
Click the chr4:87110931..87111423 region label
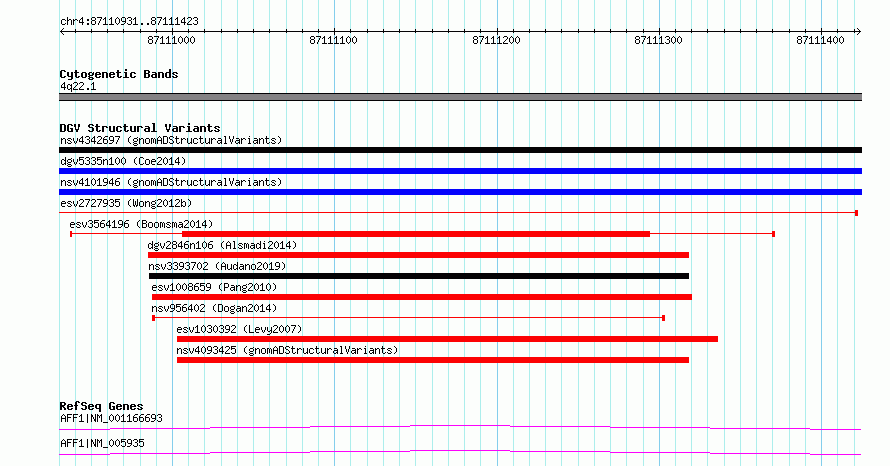tap(129, 22)
